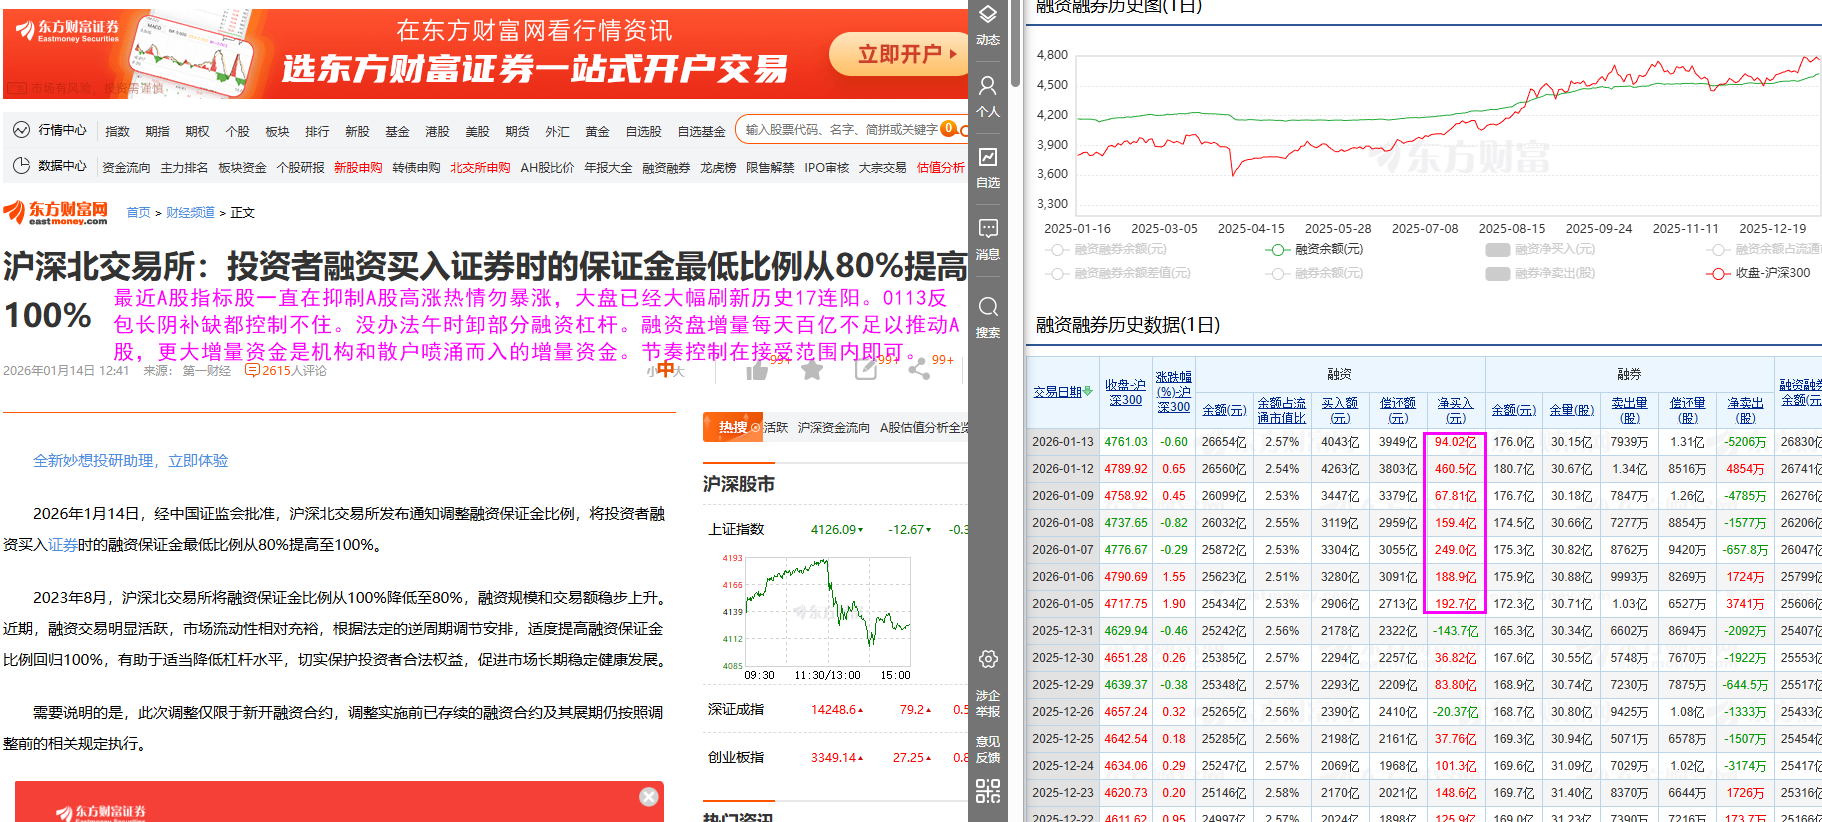
Task: Open the 2615人评论 comments link
Action: 294,370
